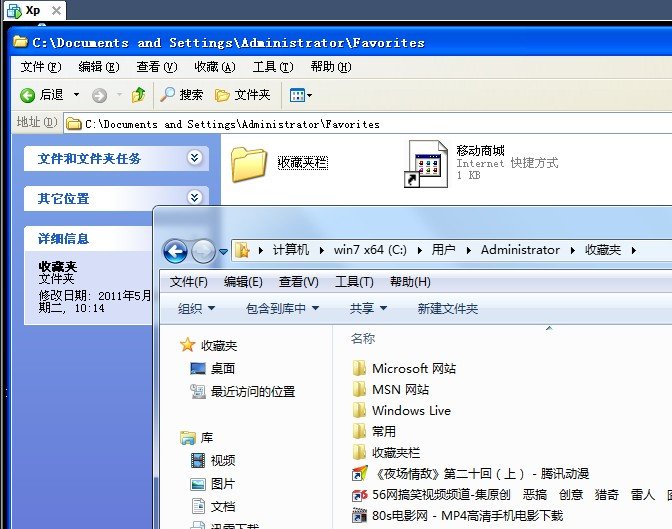Click 收藏夹 breadcrumb segment in Win7 address bar
672x529 pixels.
tap(603, 249)
